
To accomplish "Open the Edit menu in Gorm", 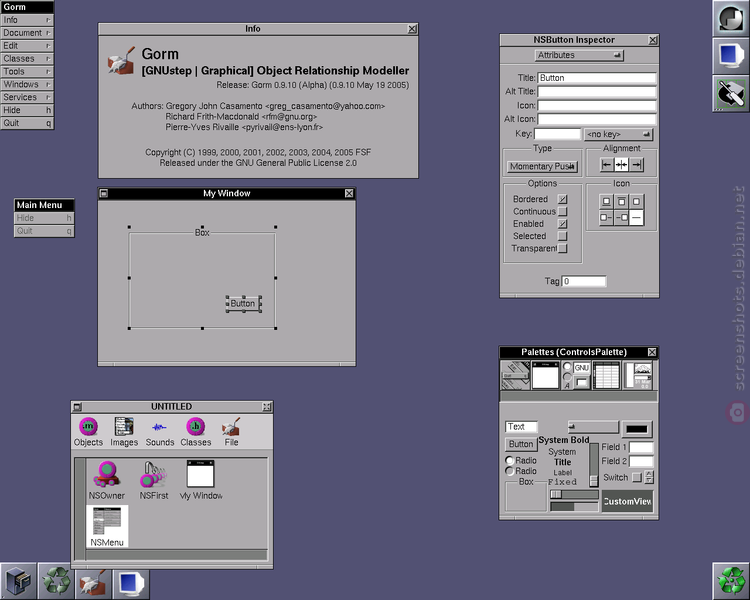I will coord(27,46).
